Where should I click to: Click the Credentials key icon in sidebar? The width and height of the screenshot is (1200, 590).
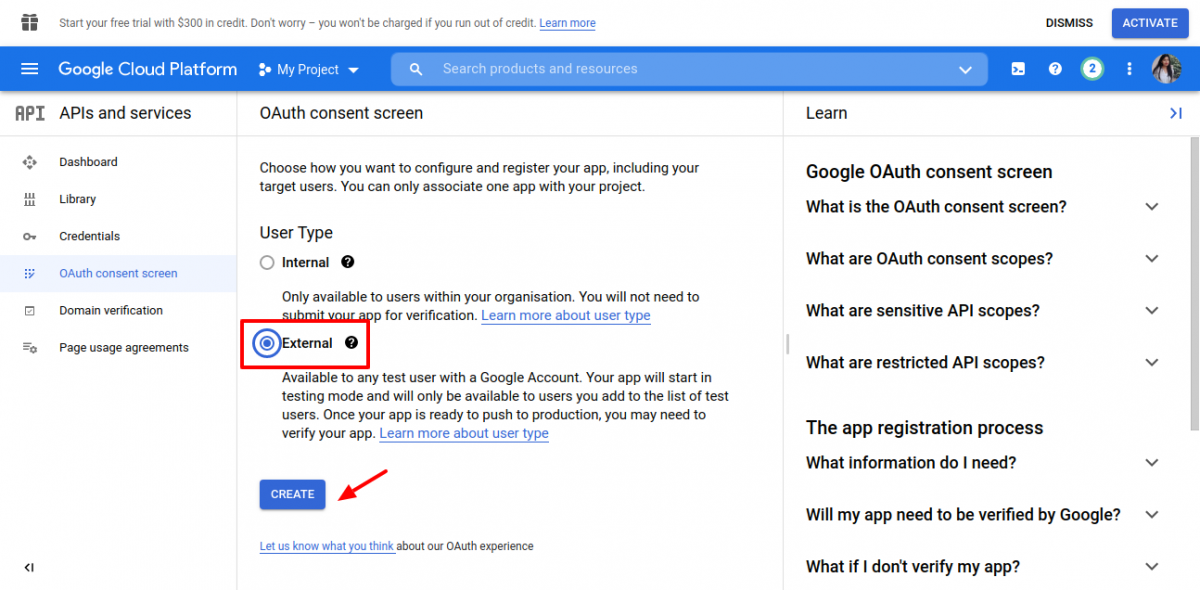[x=30, y=236]
